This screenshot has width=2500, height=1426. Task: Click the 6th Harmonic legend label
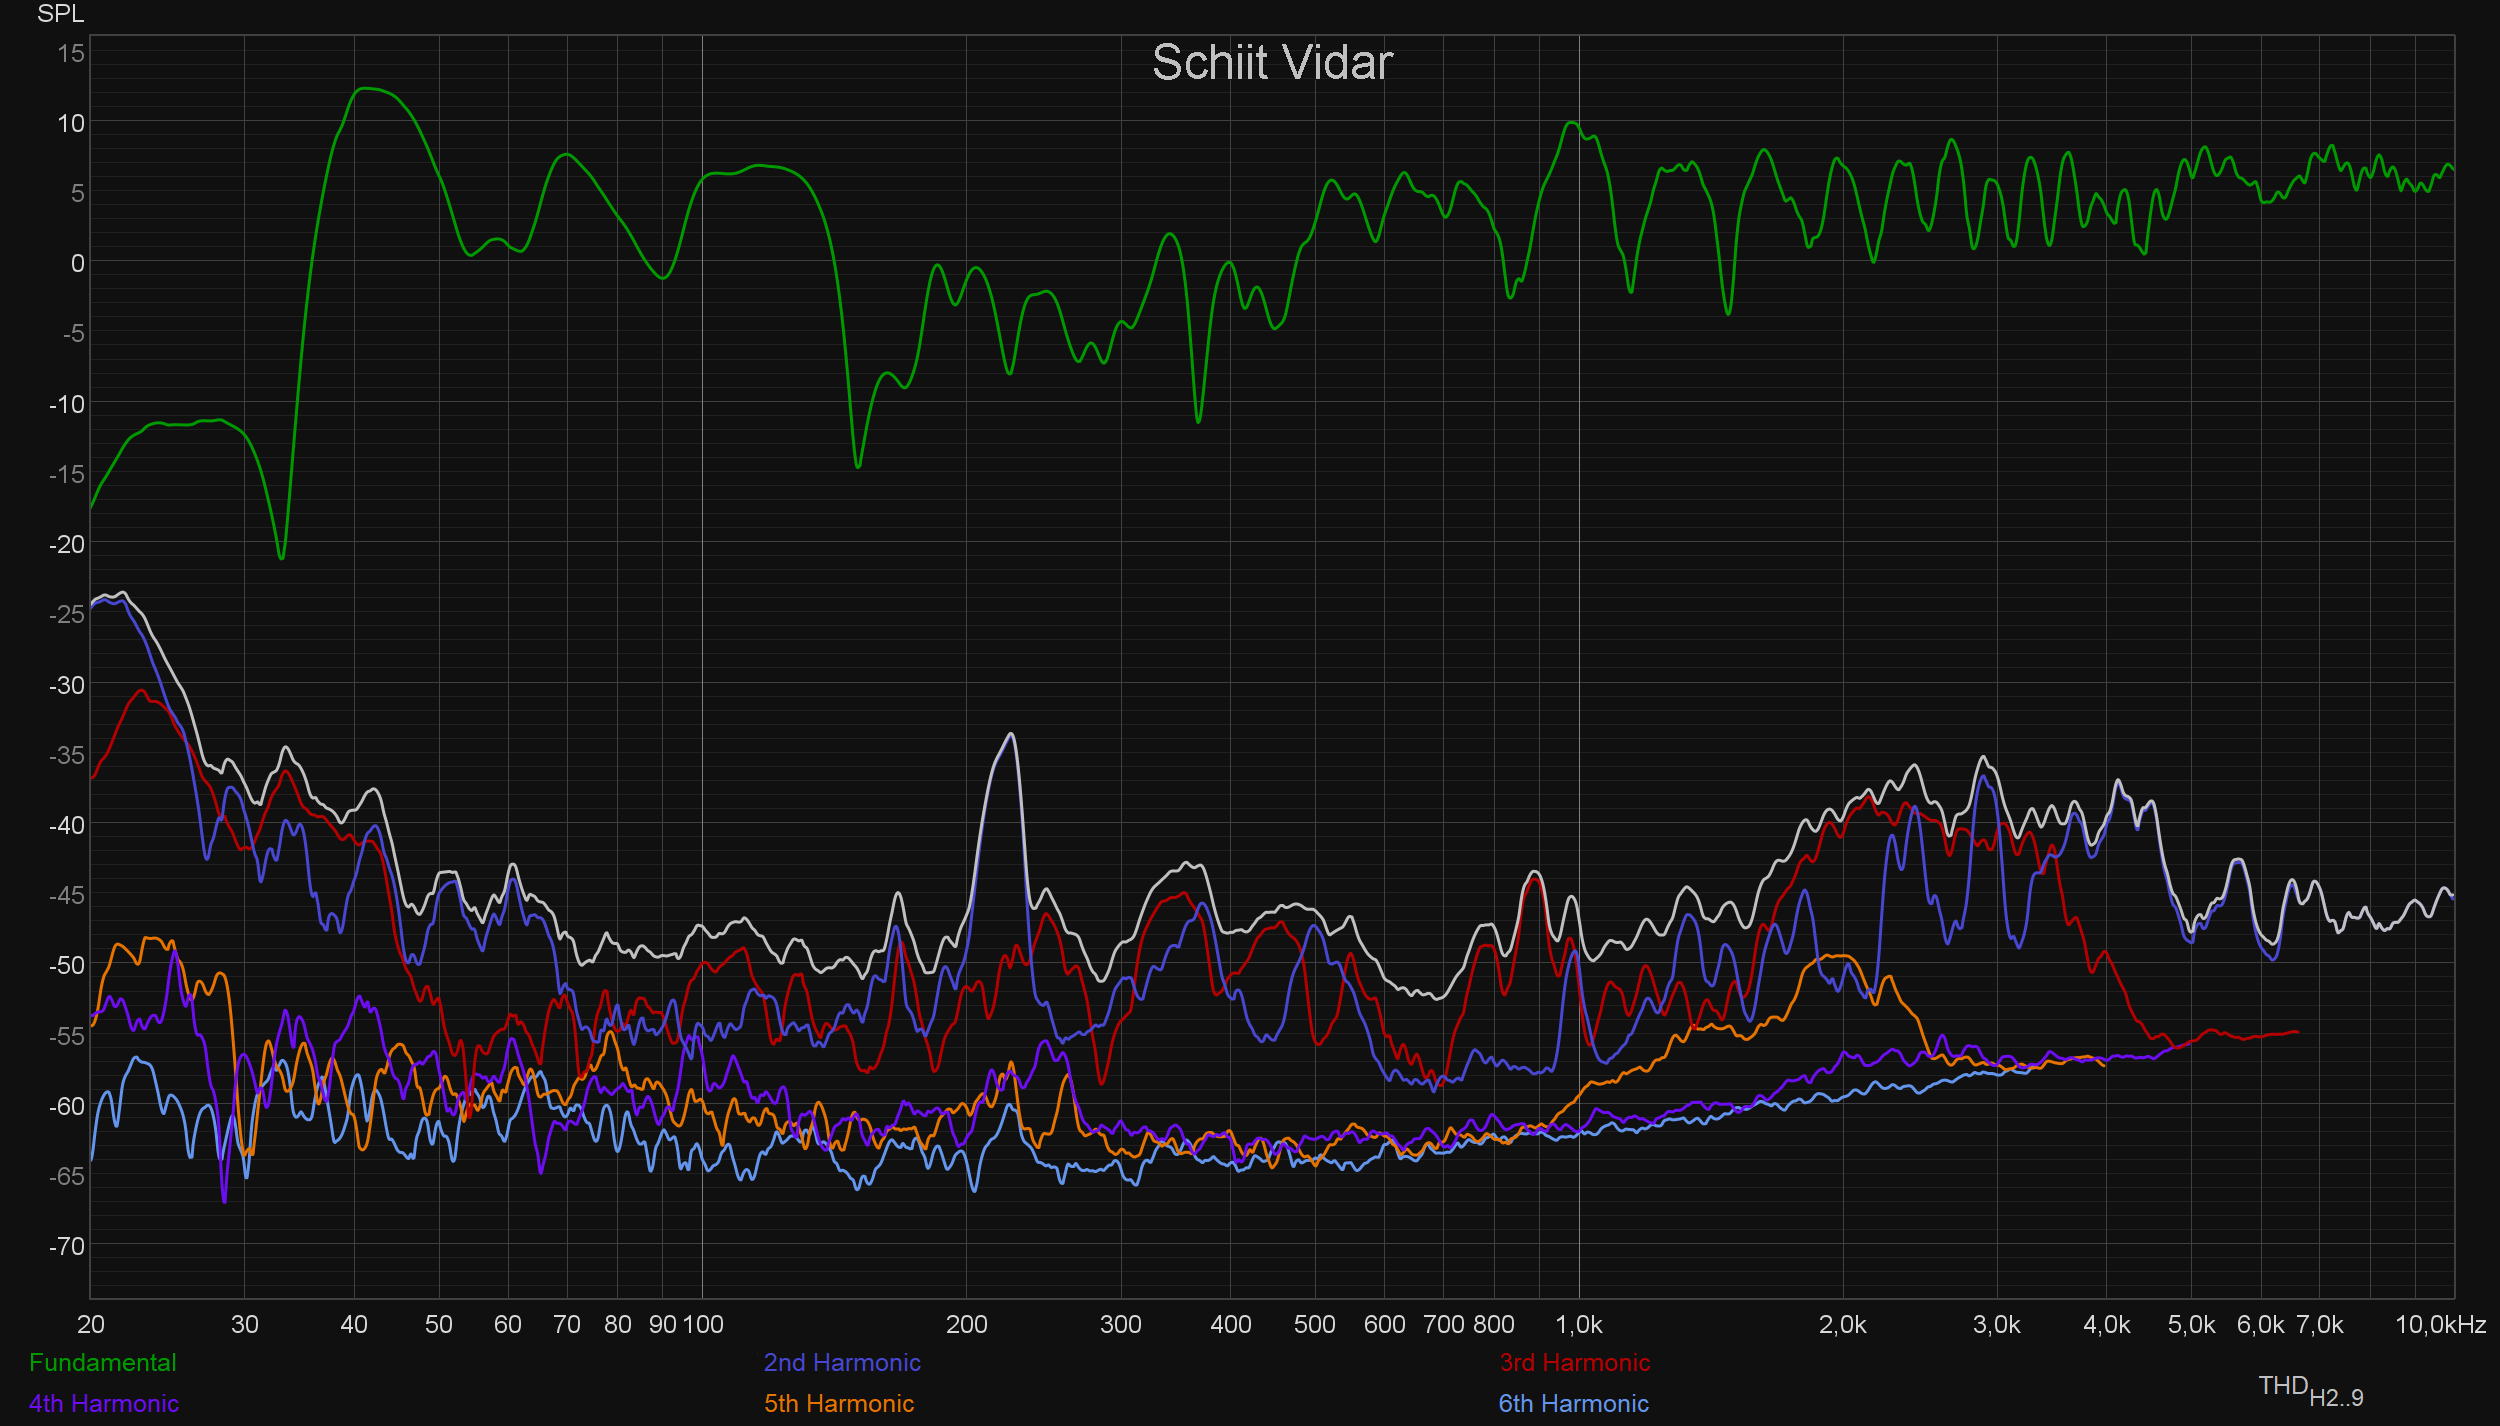coord(1573,1403)
